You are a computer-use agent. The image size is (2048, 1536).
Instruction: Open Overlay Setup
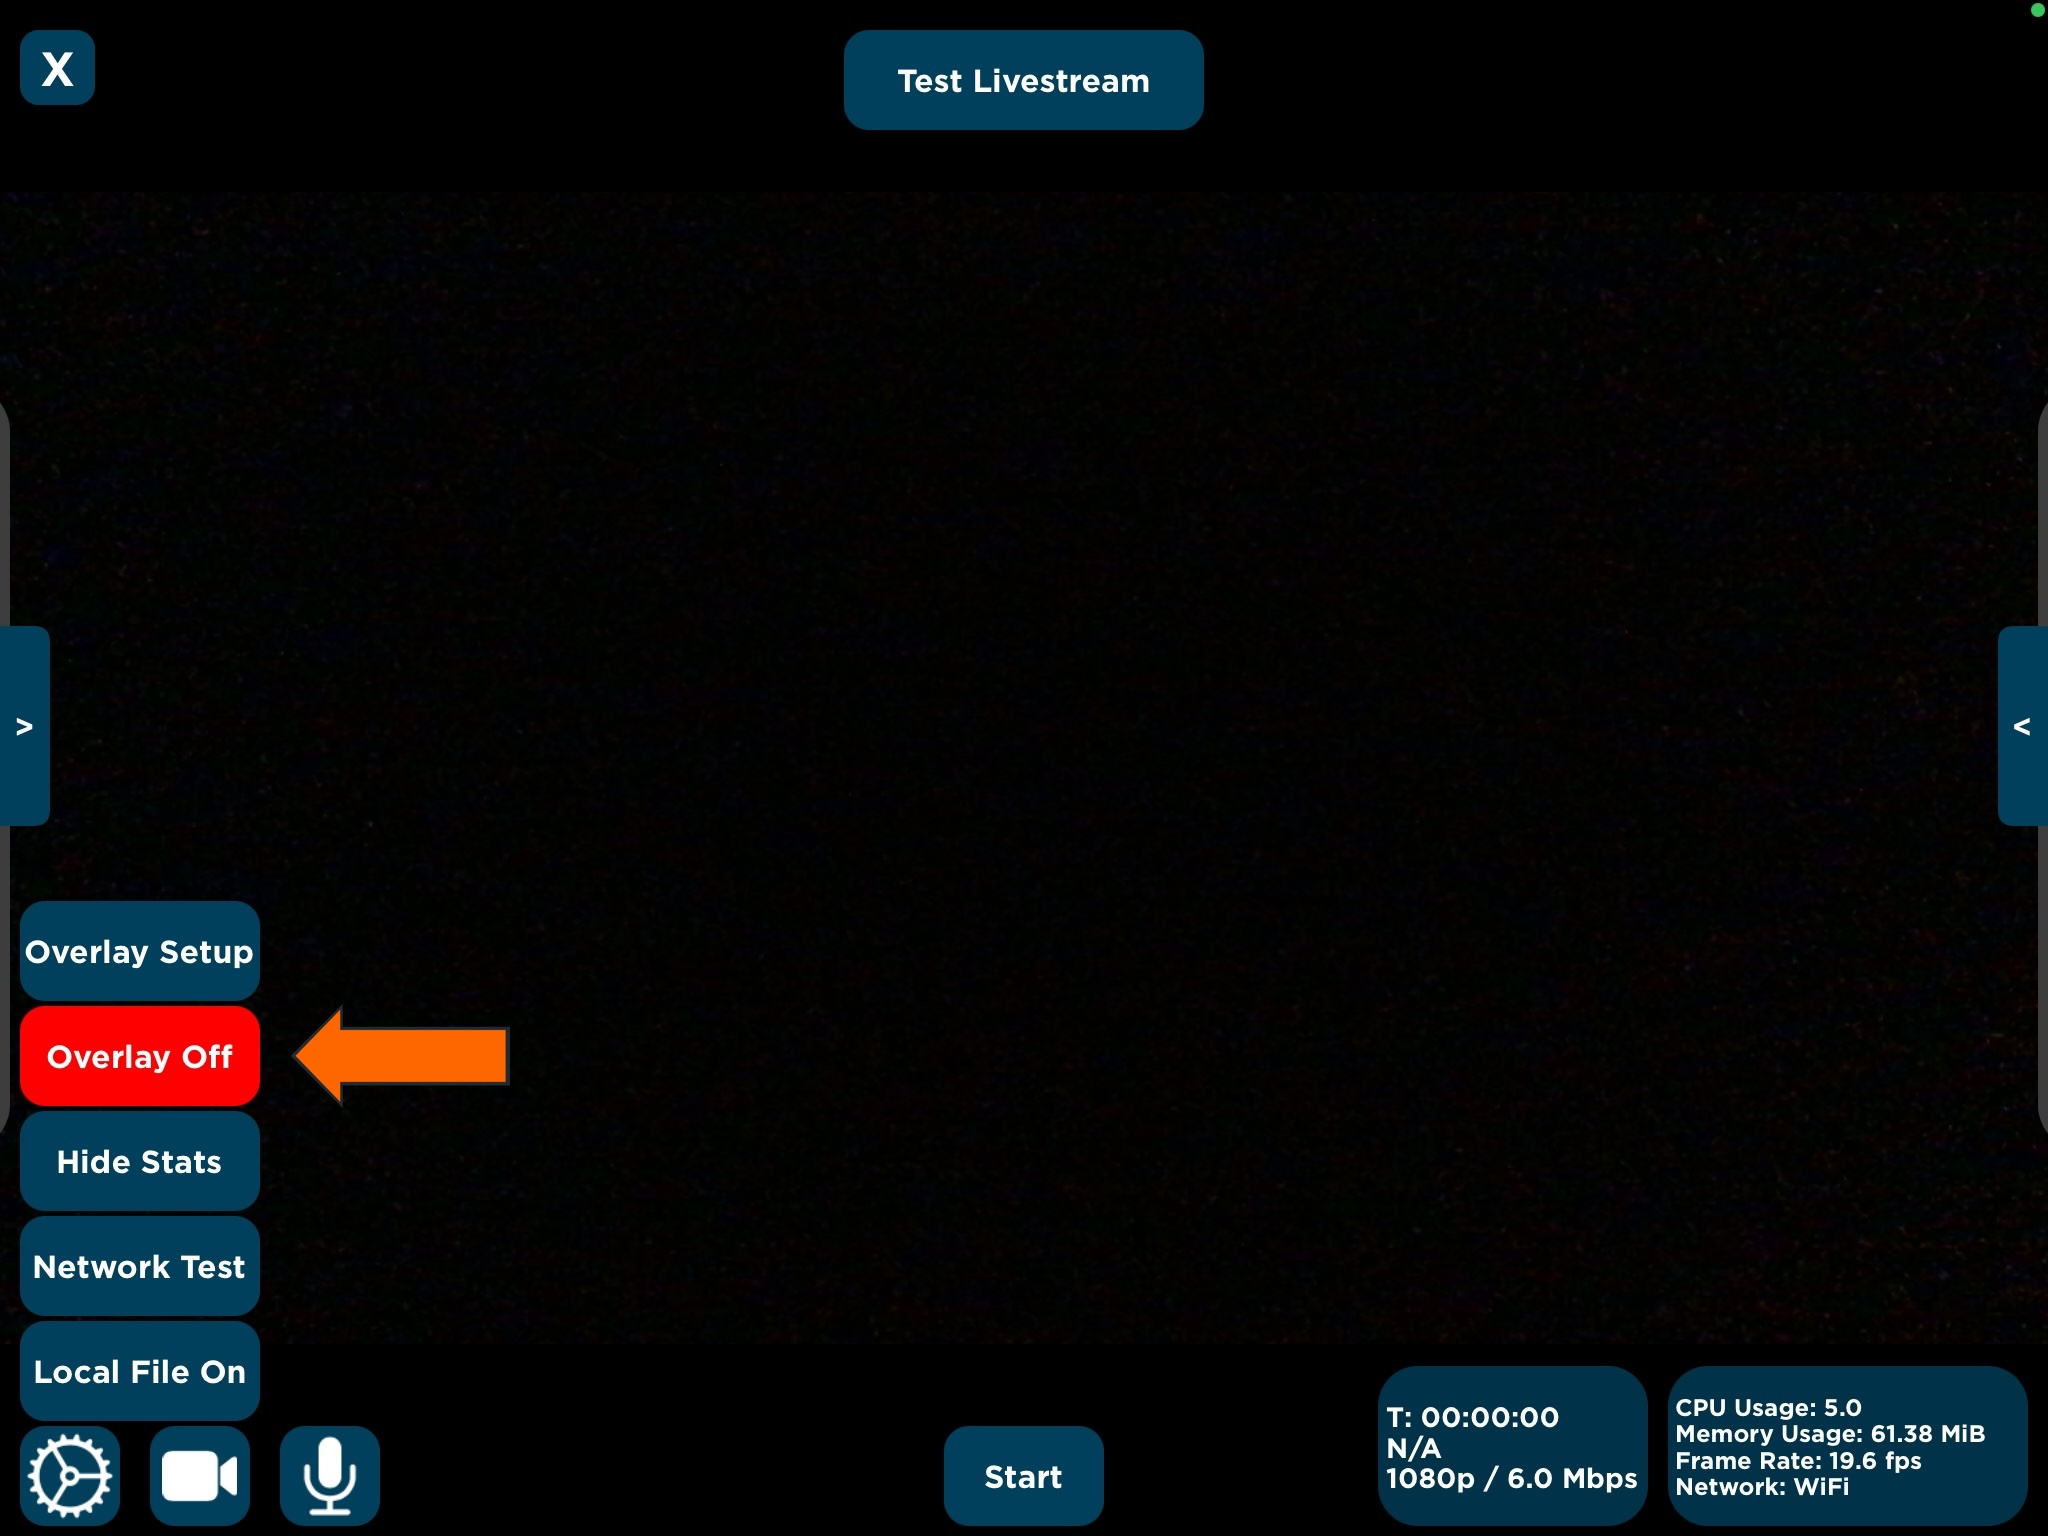click(140, 951)
